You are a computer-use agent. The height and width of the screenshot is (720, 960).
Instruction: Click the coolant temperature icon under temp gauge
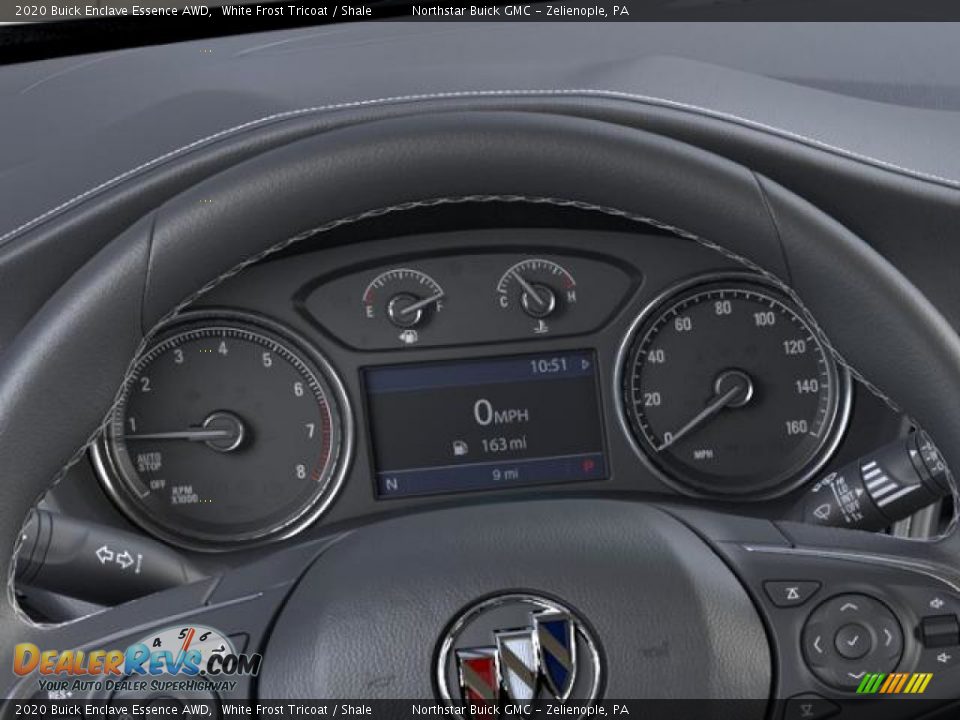click(541, 327)
